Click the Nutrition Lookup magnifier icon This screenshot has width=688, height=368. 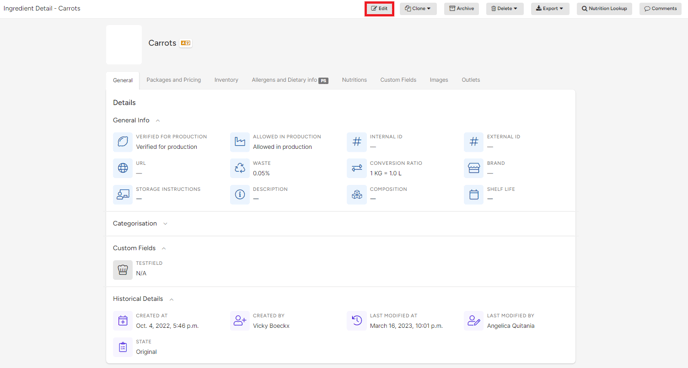click(x=584, y=9)
